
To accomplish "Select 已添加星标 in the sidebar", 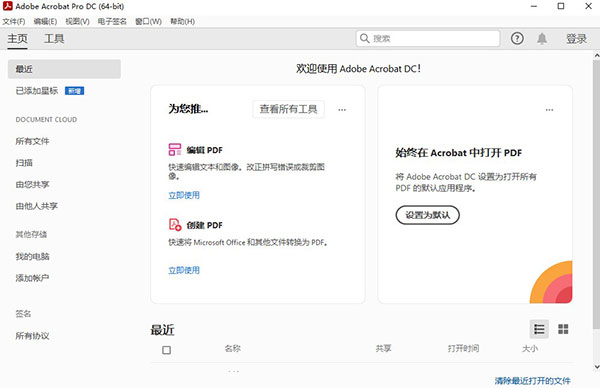I will click(x=37, y=91).
